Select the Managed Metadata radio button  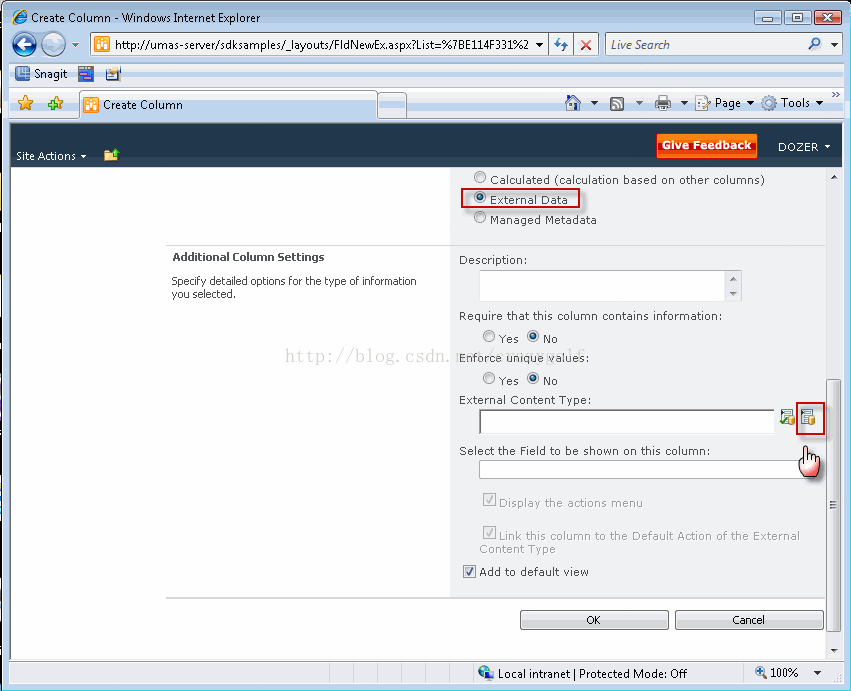(479, 218)
